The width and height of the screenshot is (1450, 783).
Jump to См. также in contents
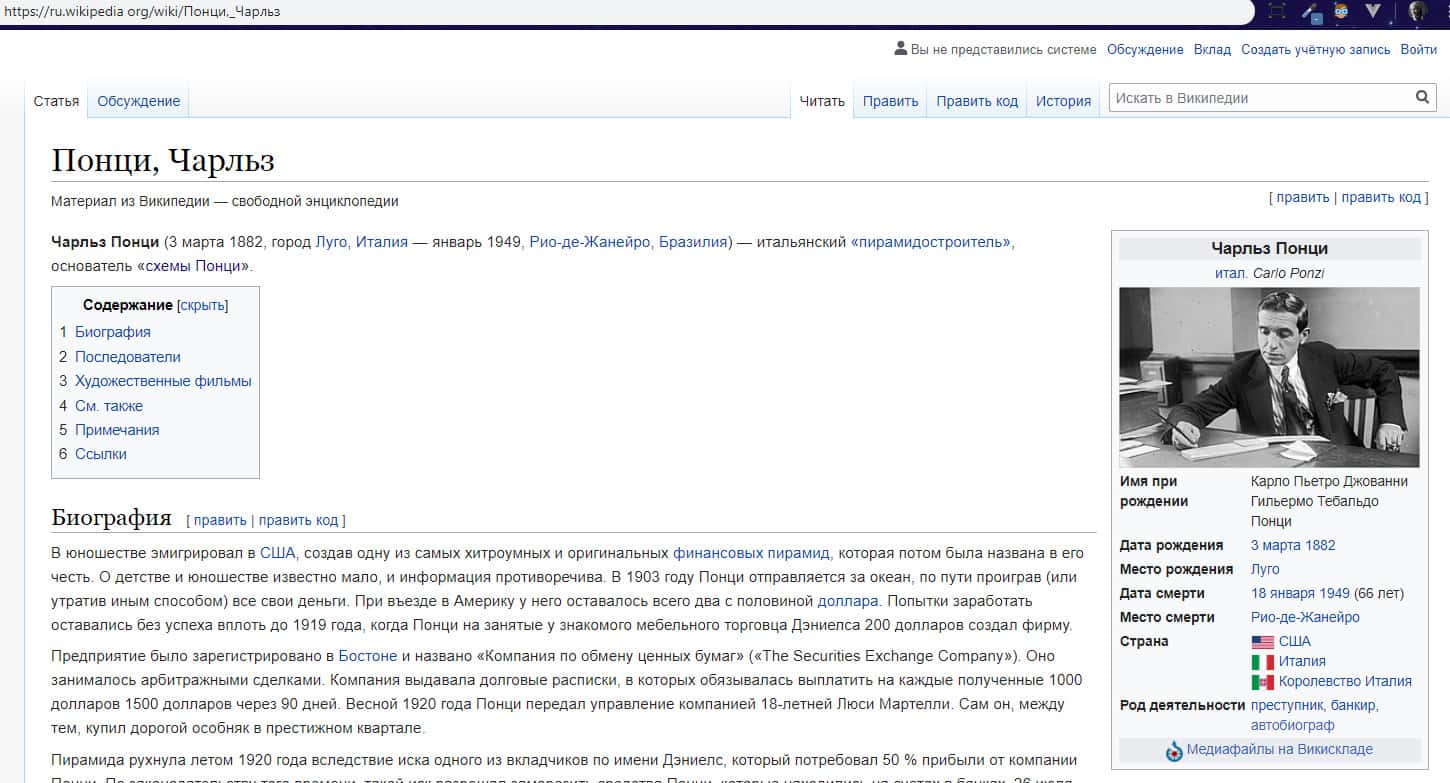pyautogui.click(x=109, y=406)
